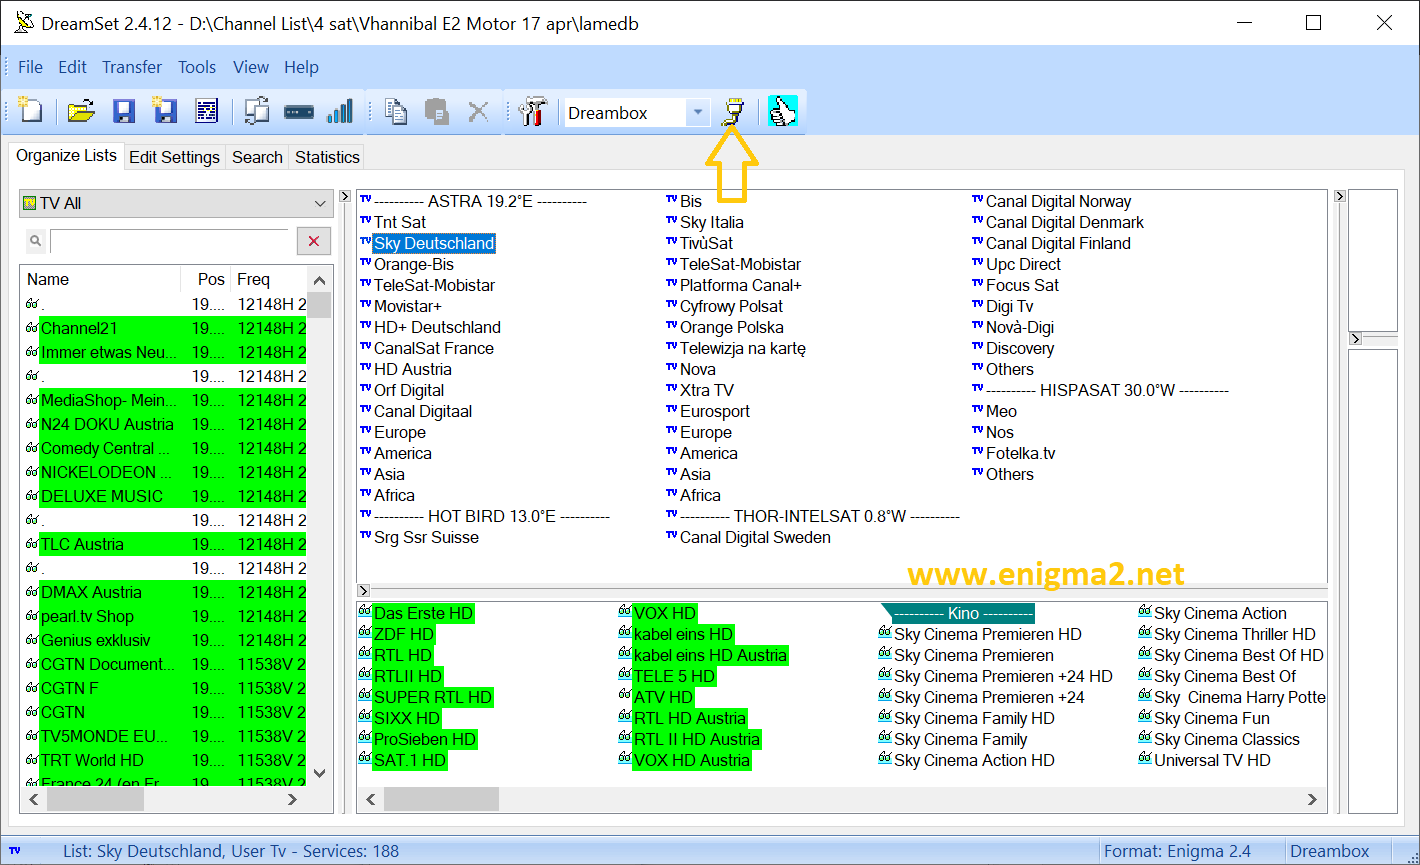Sort by the Name column header
This screenshot has width=1420, height=865.
101,279
